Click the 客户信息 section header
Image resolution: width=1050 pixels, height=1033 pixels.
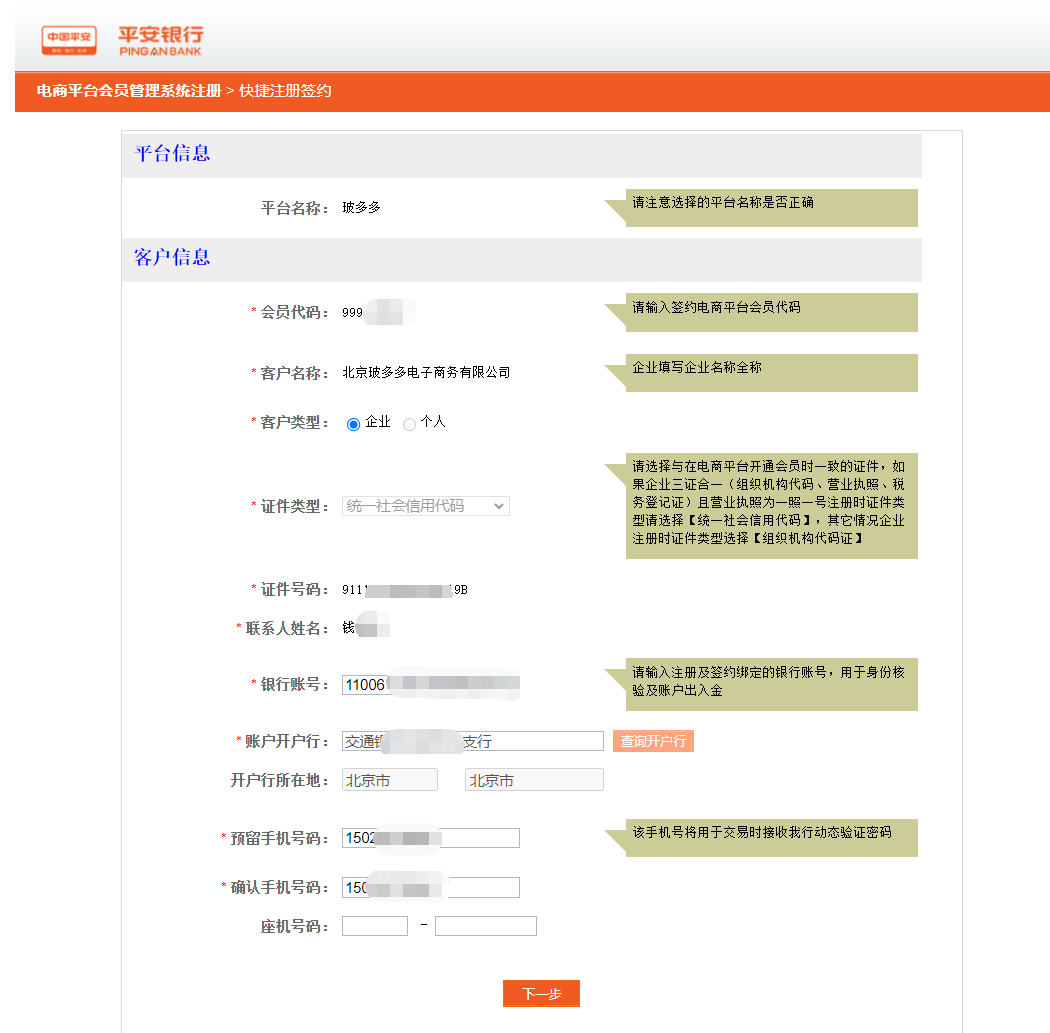coord(172,258)
